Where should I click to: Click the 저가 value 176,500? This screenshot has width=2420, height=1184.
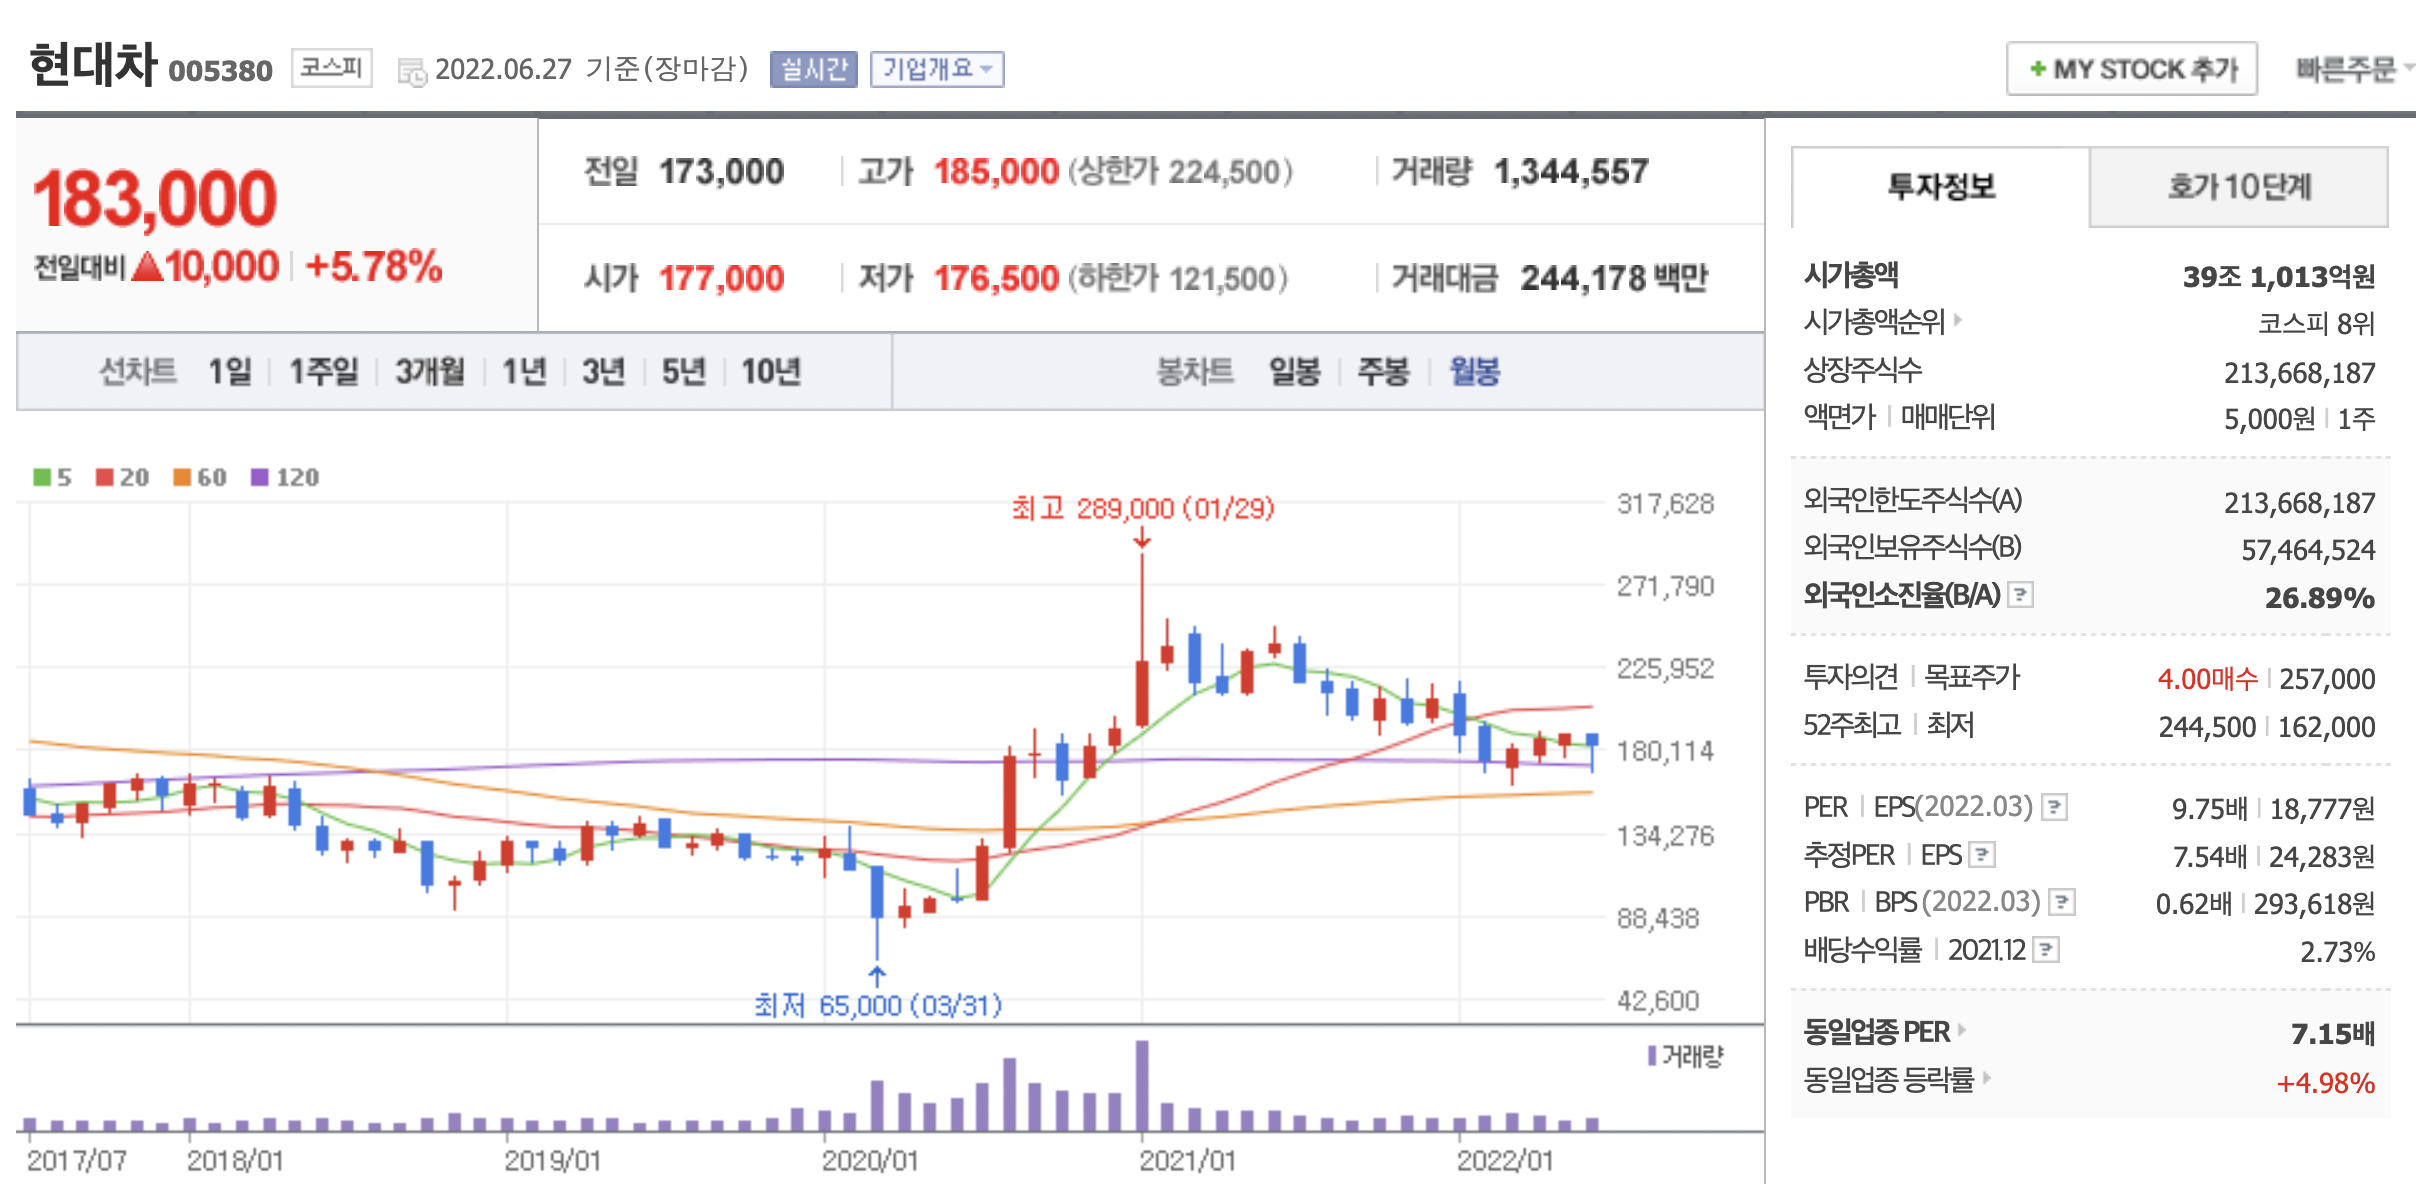click(996, 278)
